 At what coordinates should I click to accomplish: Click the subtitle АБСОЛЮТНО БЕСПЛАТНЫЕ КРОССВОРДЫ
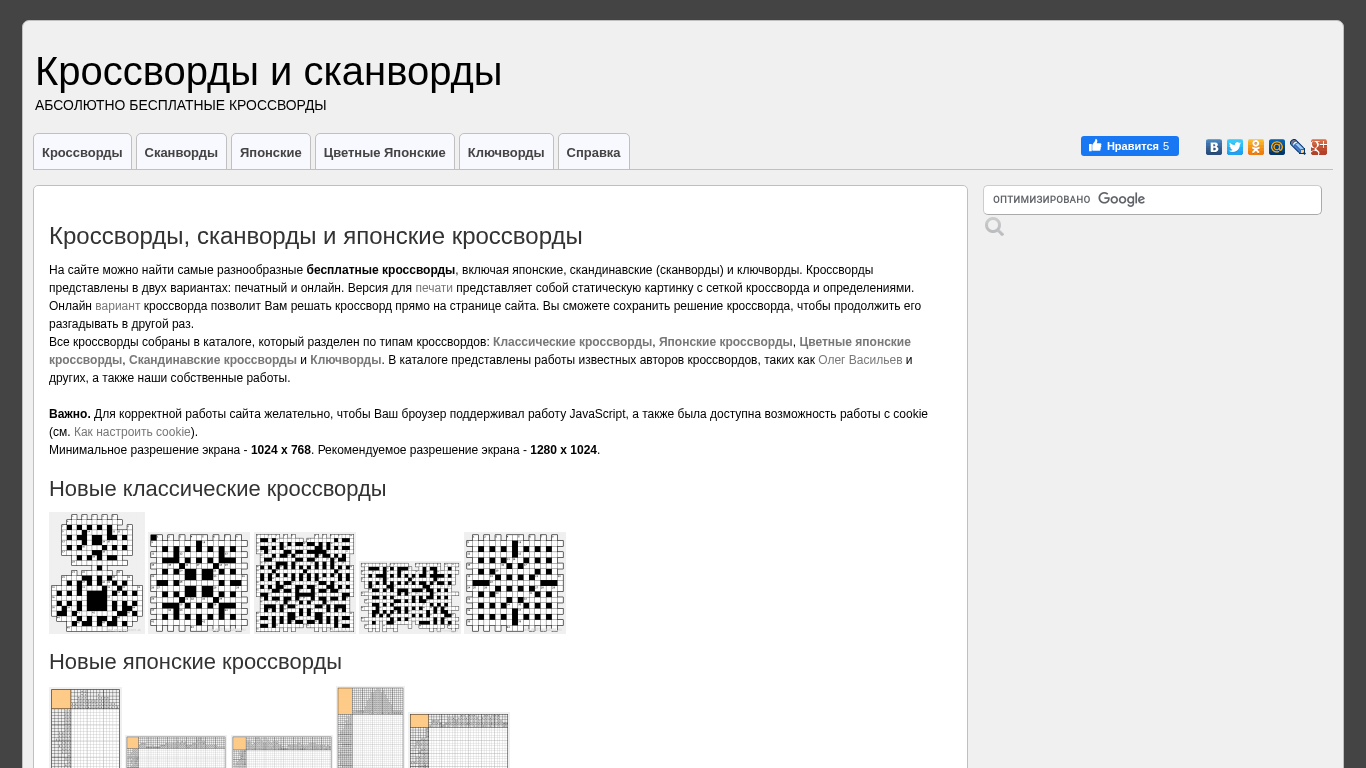[181, 105]
